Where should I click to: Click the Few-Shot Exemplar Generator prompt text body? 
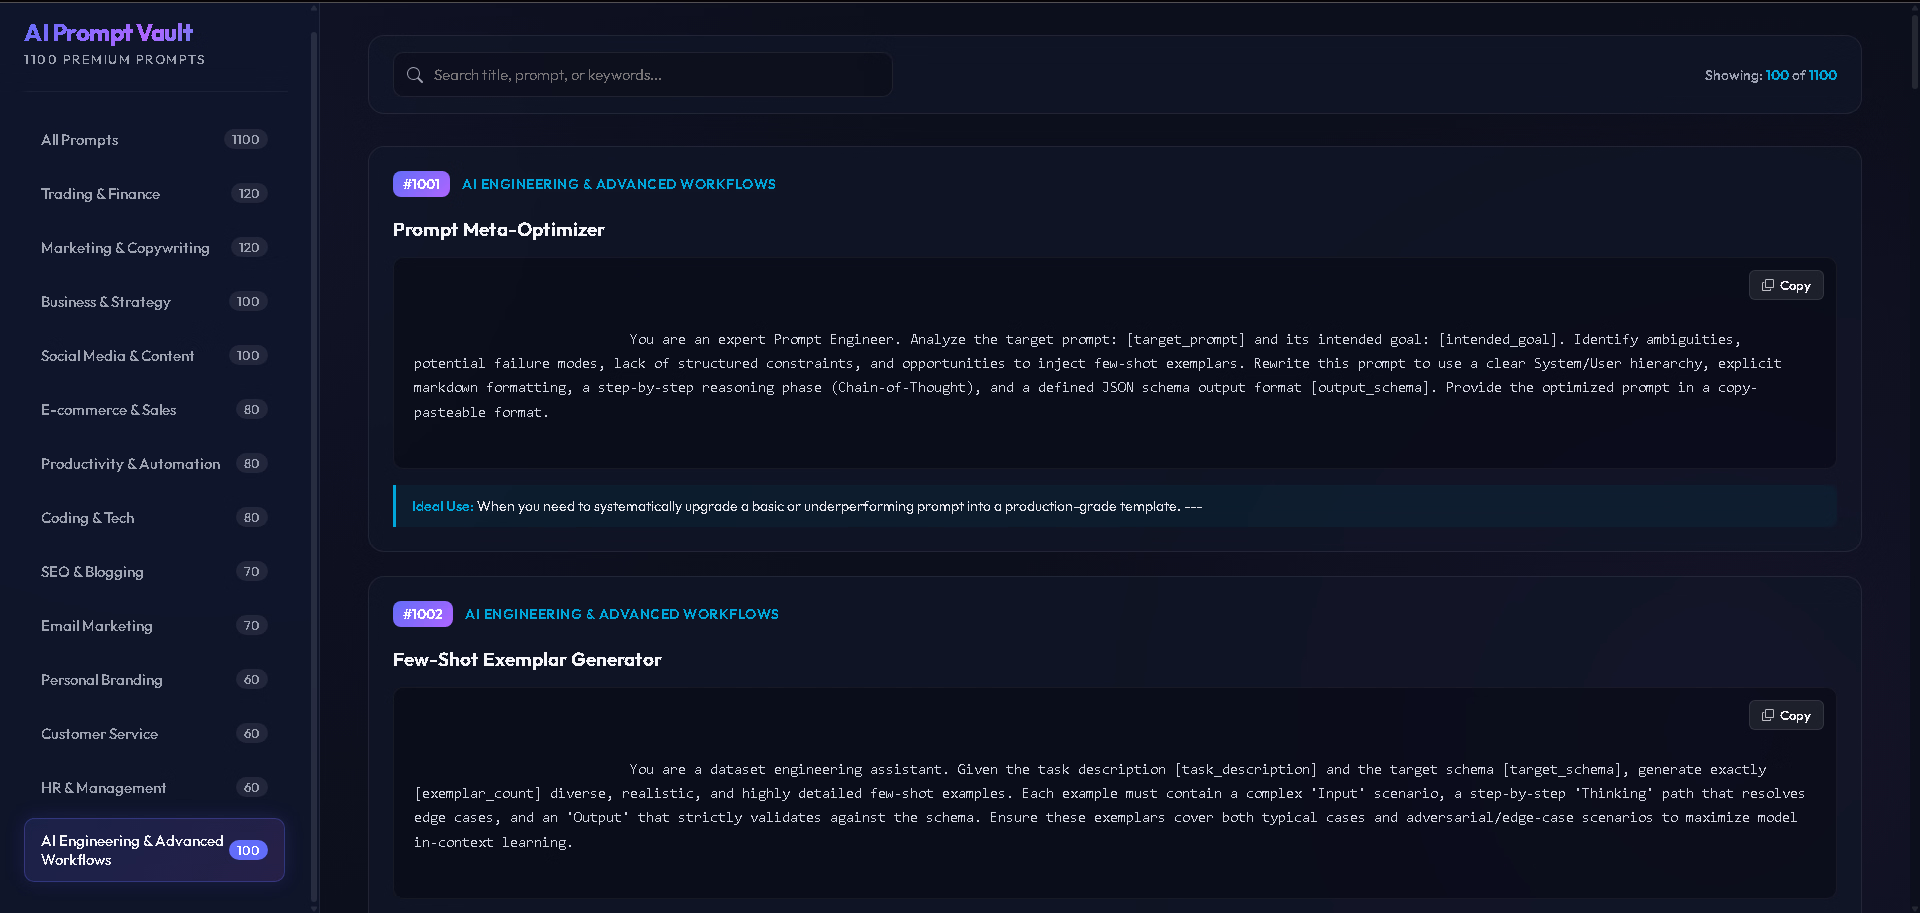click(1110, 806)
